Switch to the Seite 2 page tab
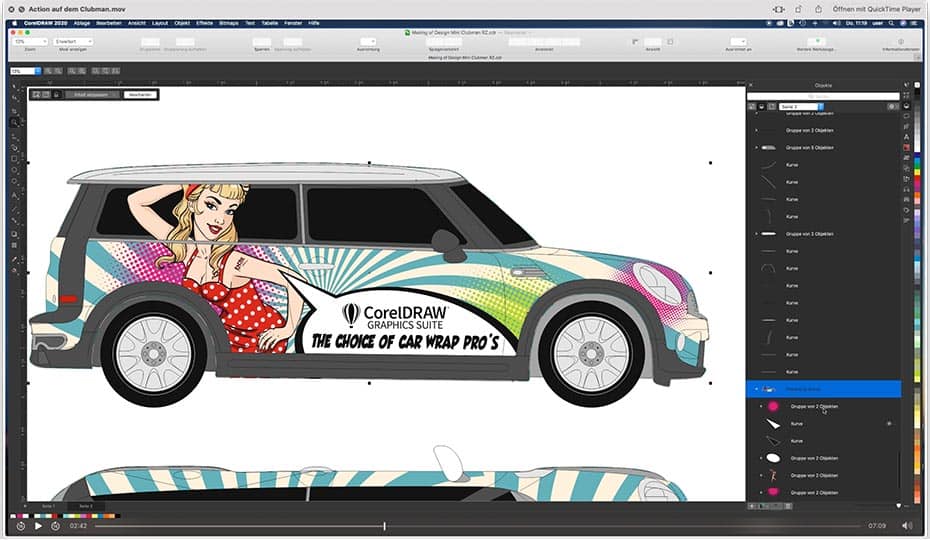The image size is (930, 540). 86,506
